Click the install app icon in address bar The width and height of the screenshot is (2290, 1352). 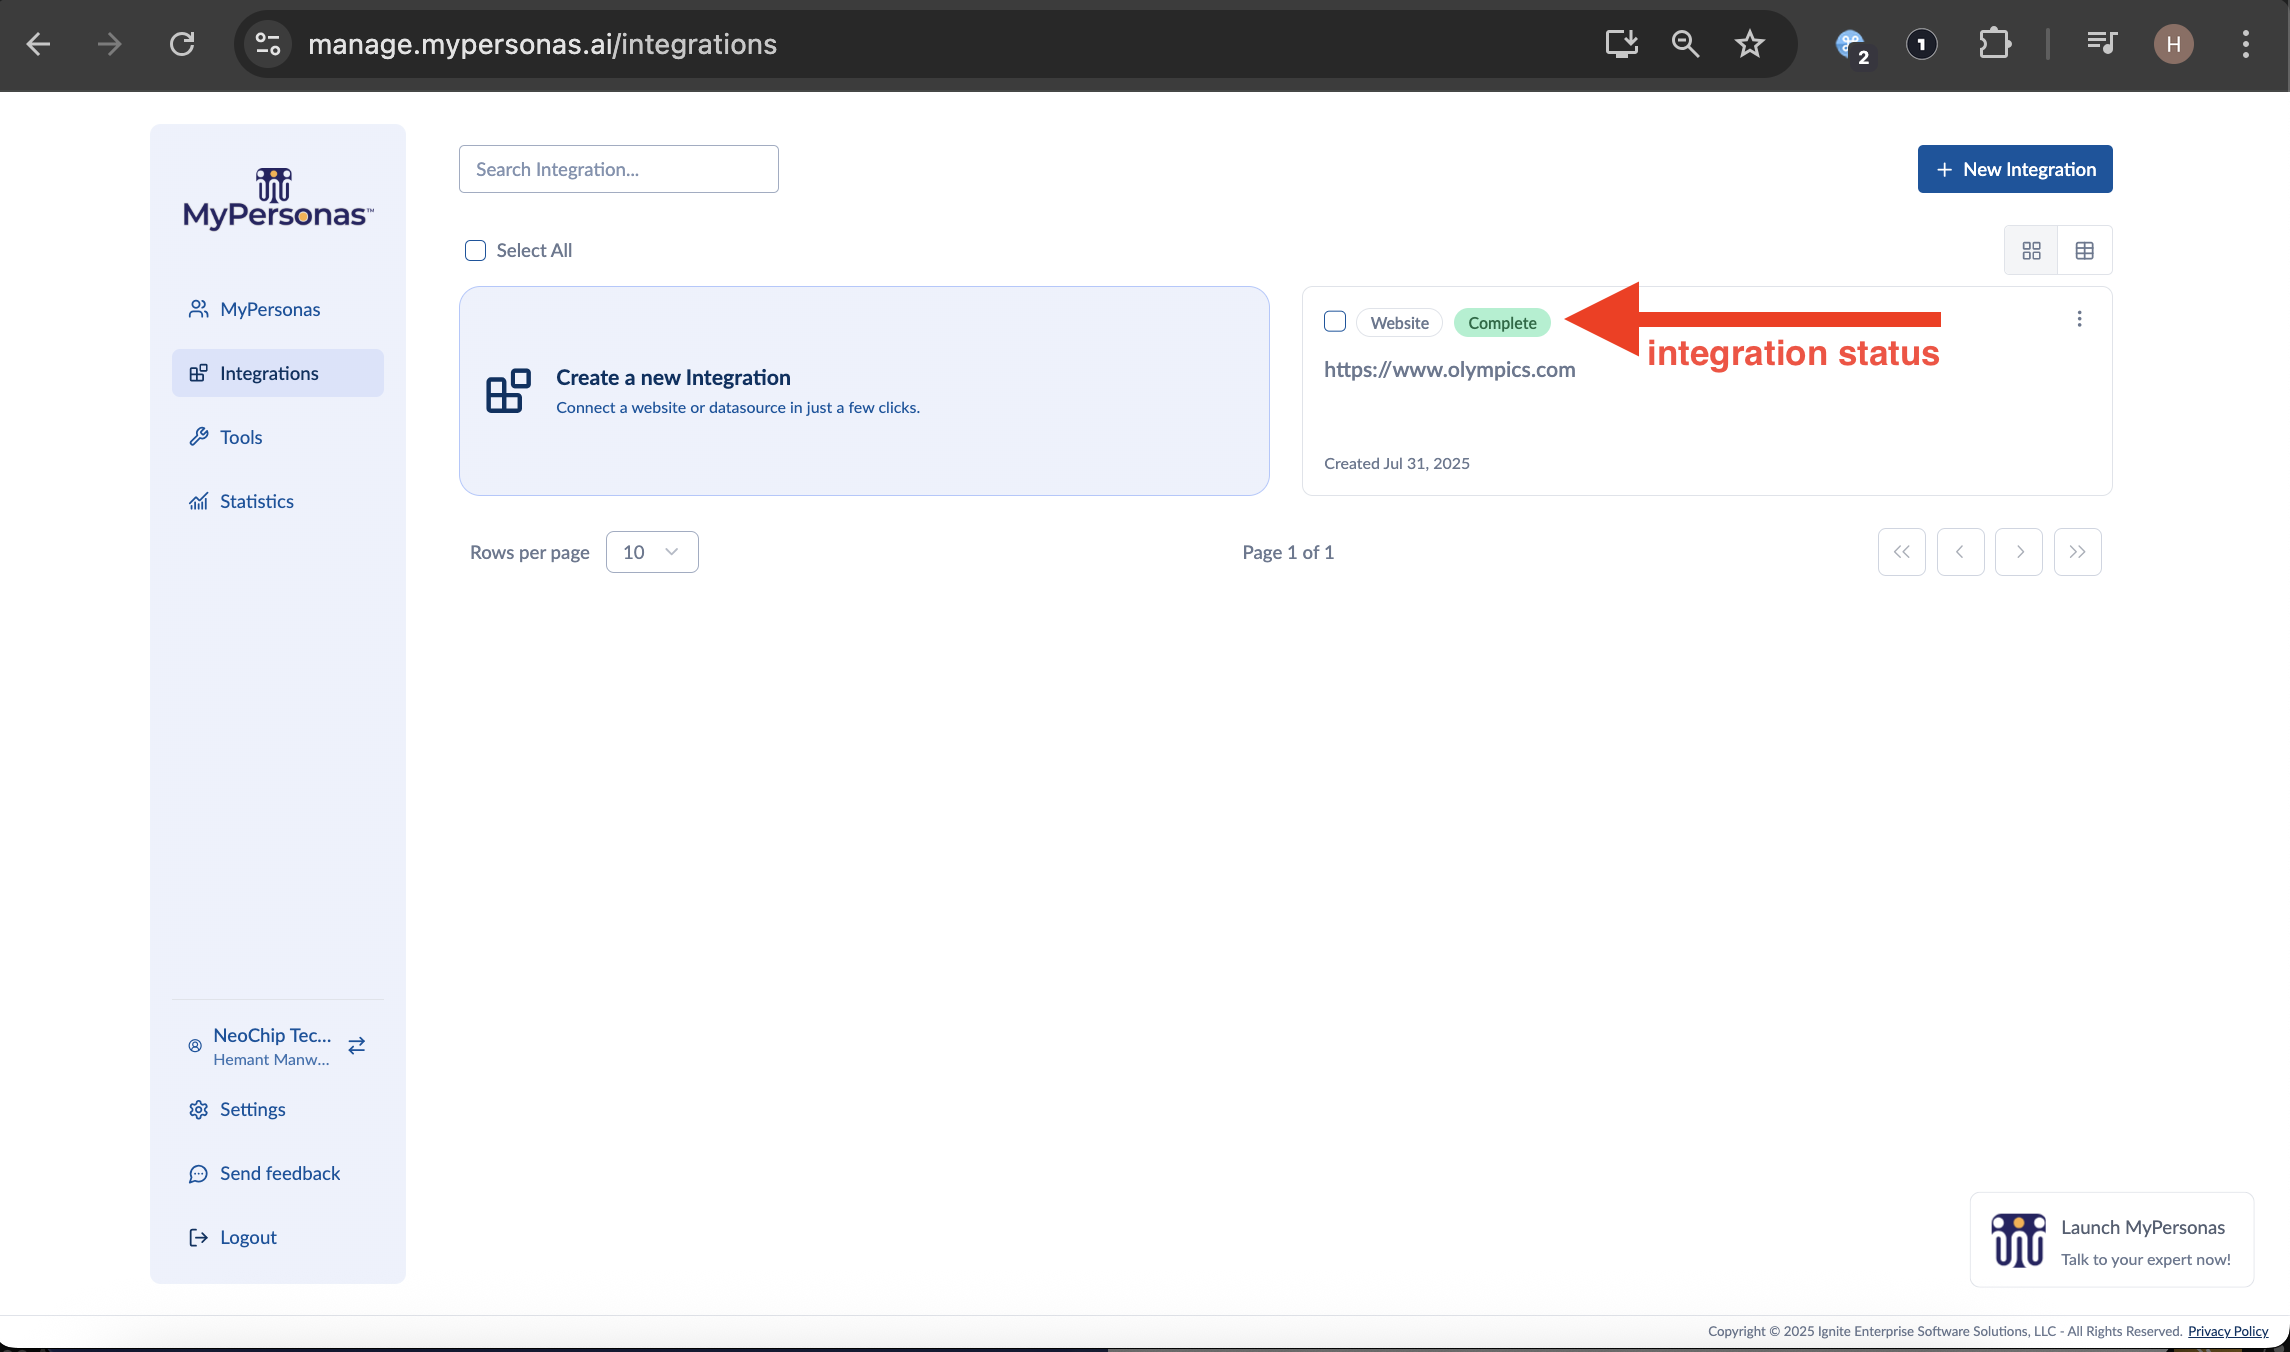pyautogui.click(x=1621, y=44)
